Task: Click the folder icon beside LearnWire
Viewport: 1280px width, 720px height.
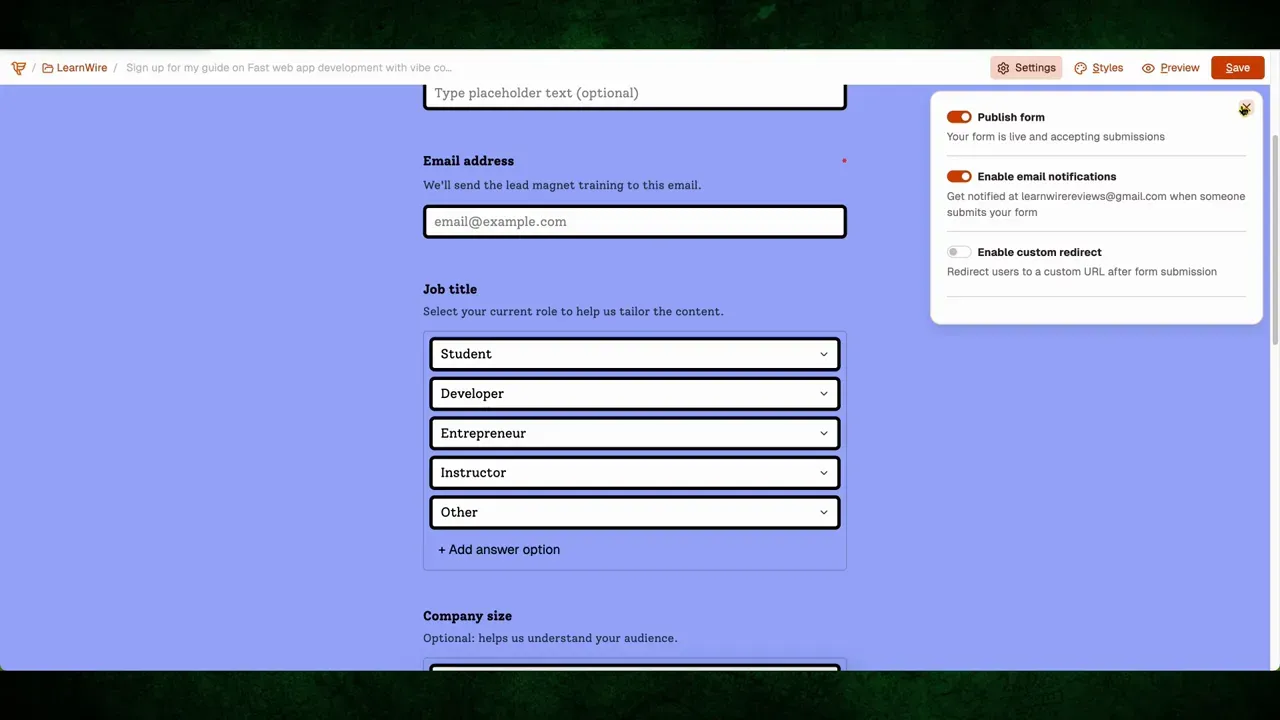Action: coord(47,67)
